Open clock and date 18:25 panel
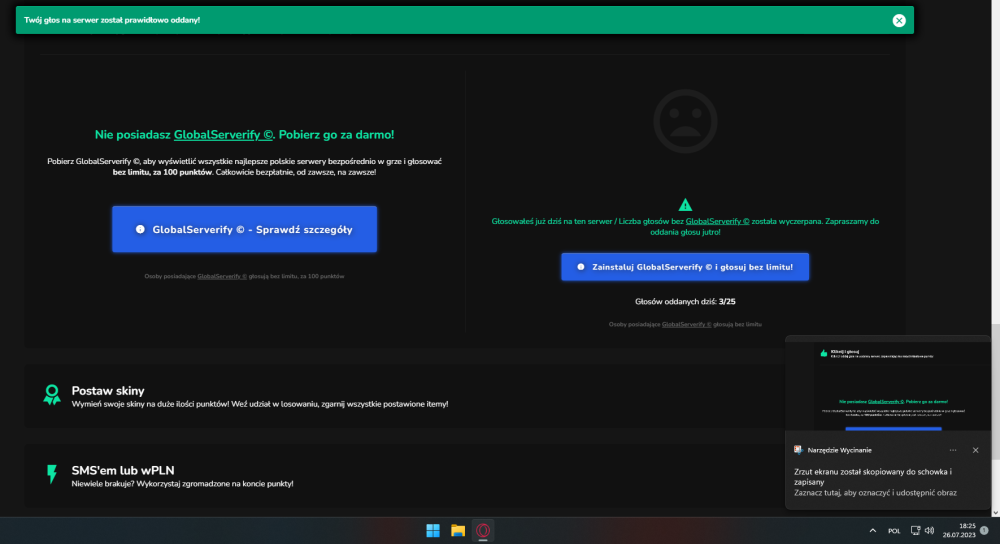Image resolution: width=1000 pixels, height=544 pixels. click(959, 531)
